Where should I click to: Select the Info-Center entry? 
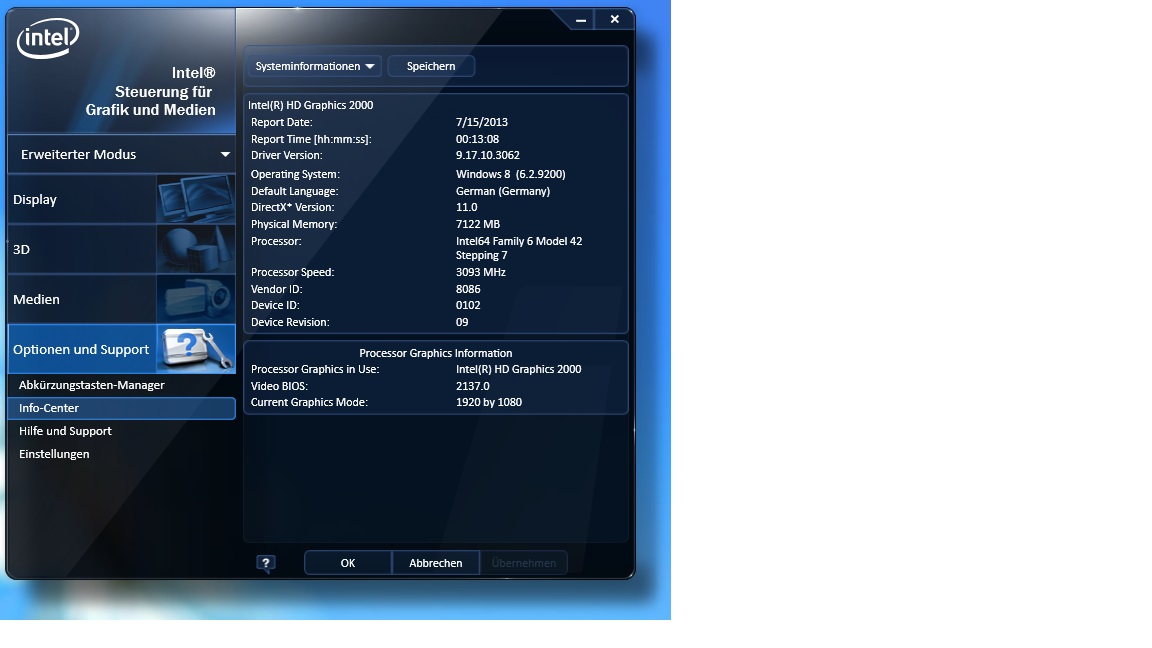[x=121, y=408]
